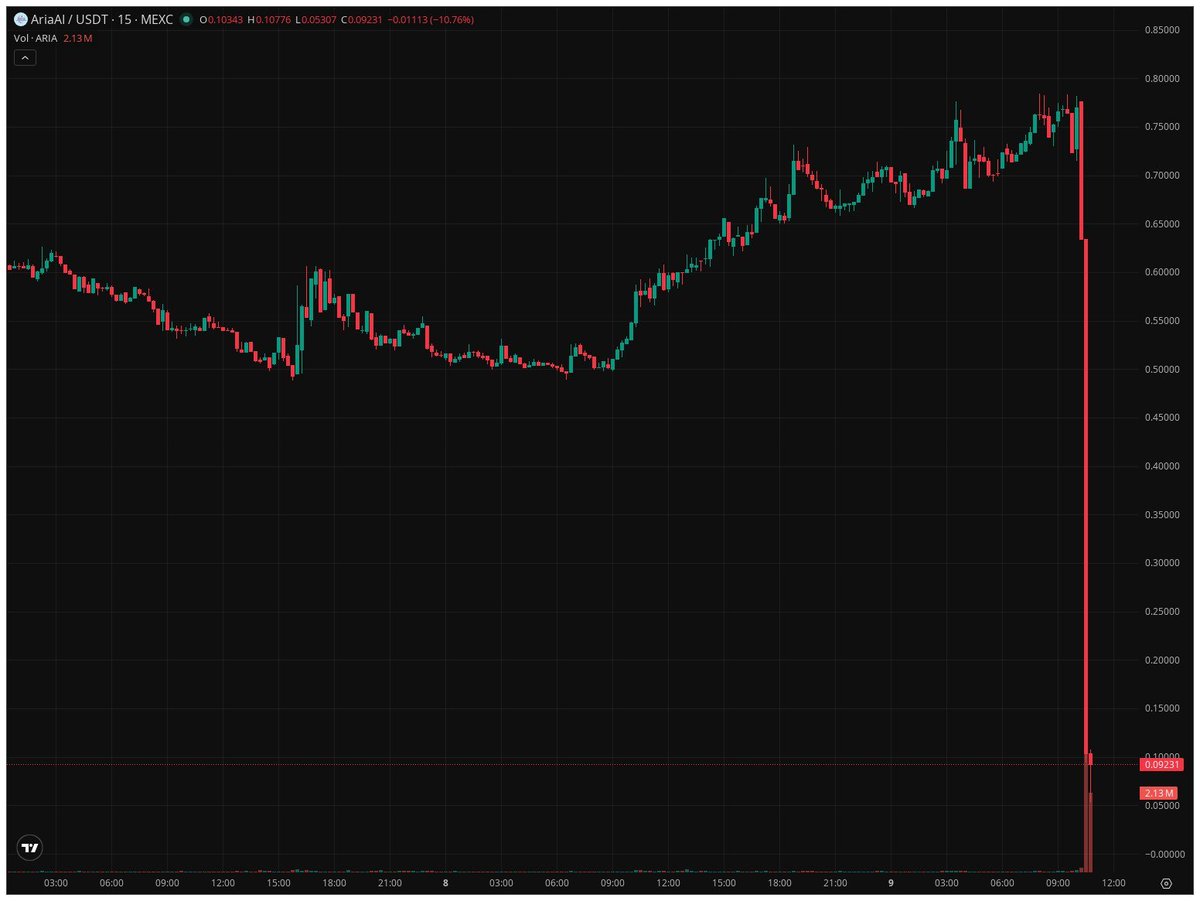Image resolution: width=1200 pixels, height=901 pixels.
Task: Click the 0.55000 price axis label
Action: pyautogui.click(x=1162, y=321)
